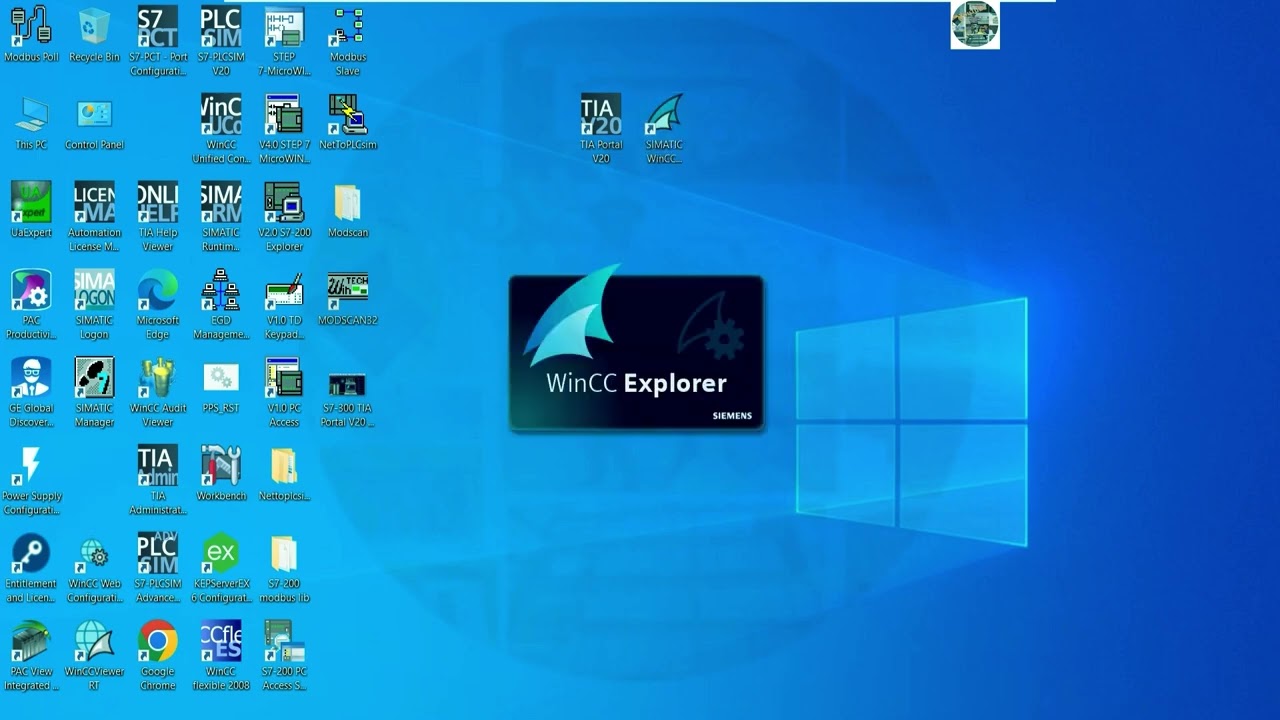Image resolution: width=1280 pixels, height=720 pixels.
Task: Select the PPS_RST file icon
Action: point(221,387)
